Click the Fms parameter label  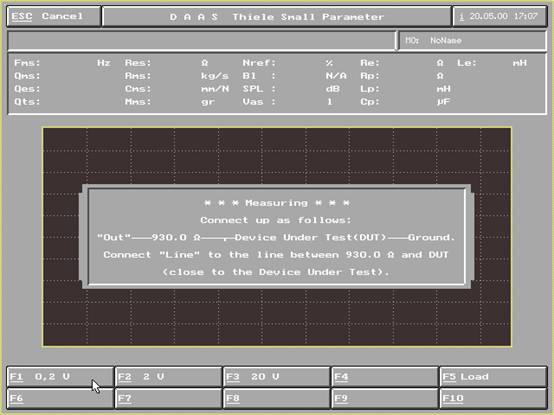pos(27,63)
